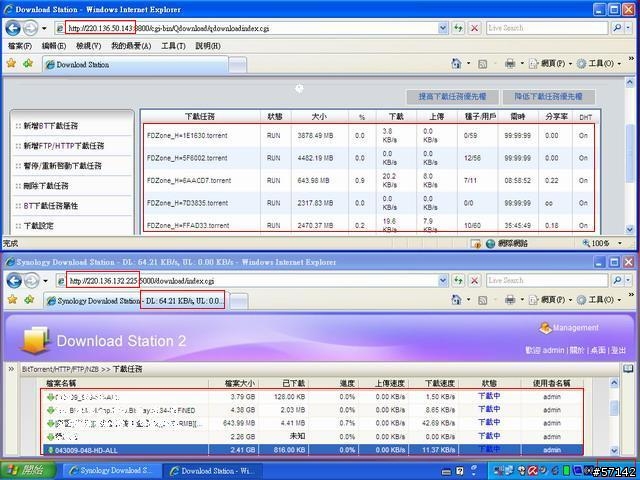Screen dimensions: 640x480
Task: Open address history dropdown in upper window
Action: click(x=443, y=28)
